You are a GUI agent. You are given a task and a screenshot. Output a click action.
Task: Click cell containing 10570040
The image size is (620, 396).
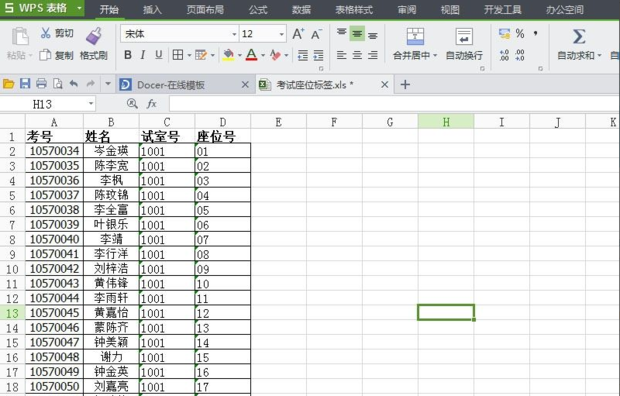pyautogui.click(x=55, y=239)
